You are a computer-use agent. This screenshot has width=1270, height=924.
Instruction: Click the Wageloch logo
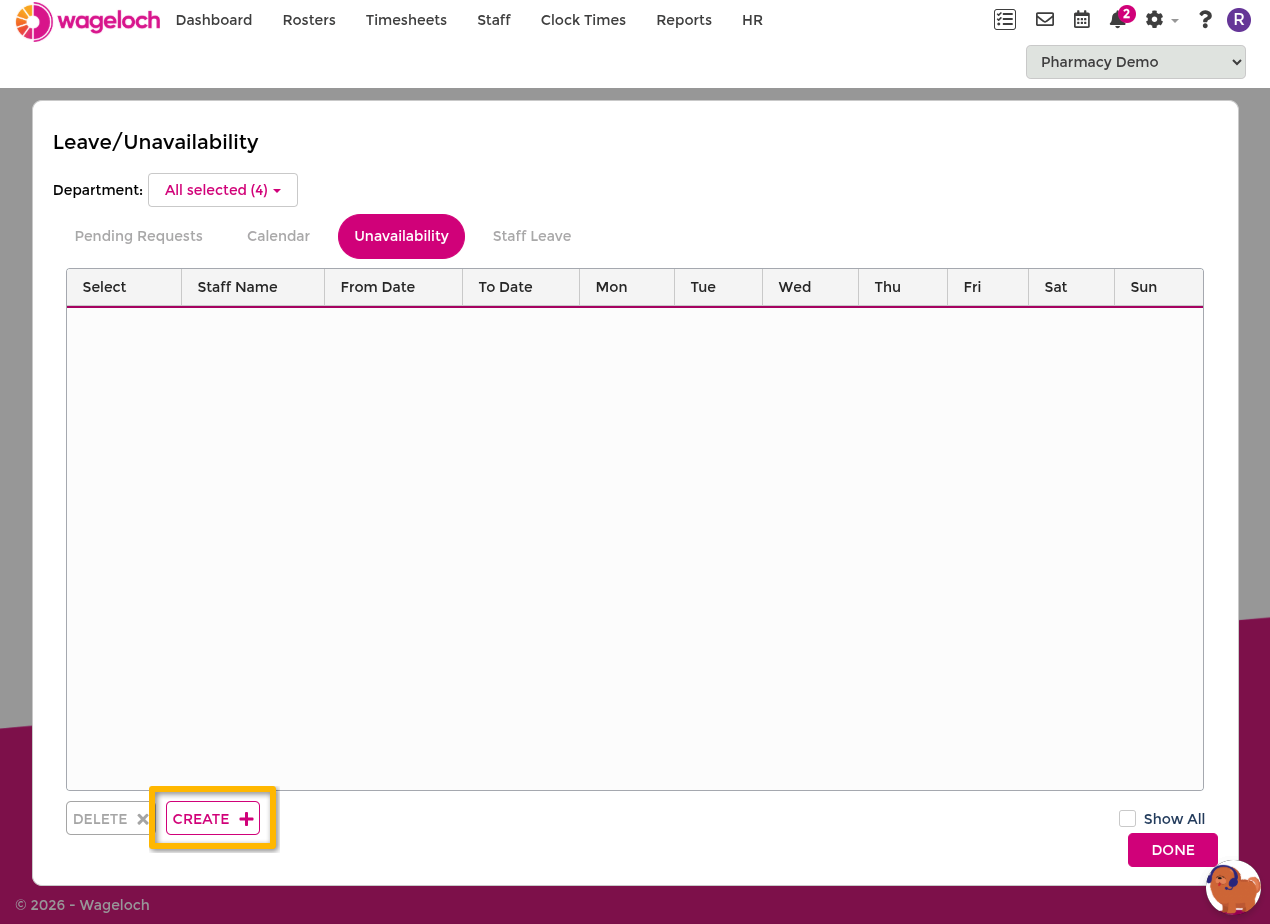pyautogui.click(x=88, y=21)
